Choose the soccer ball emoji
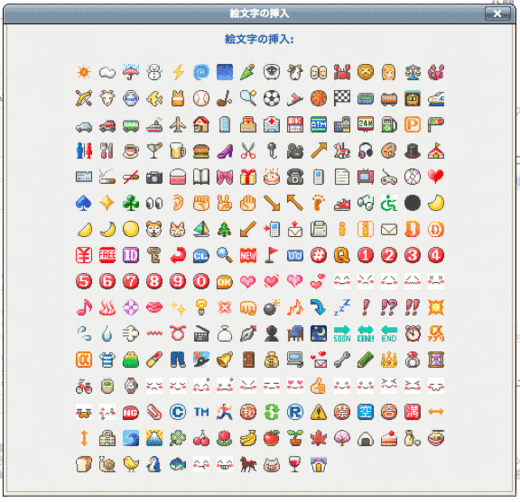The height and width of the screenshot is (502, 520). (x=272, y=98)
